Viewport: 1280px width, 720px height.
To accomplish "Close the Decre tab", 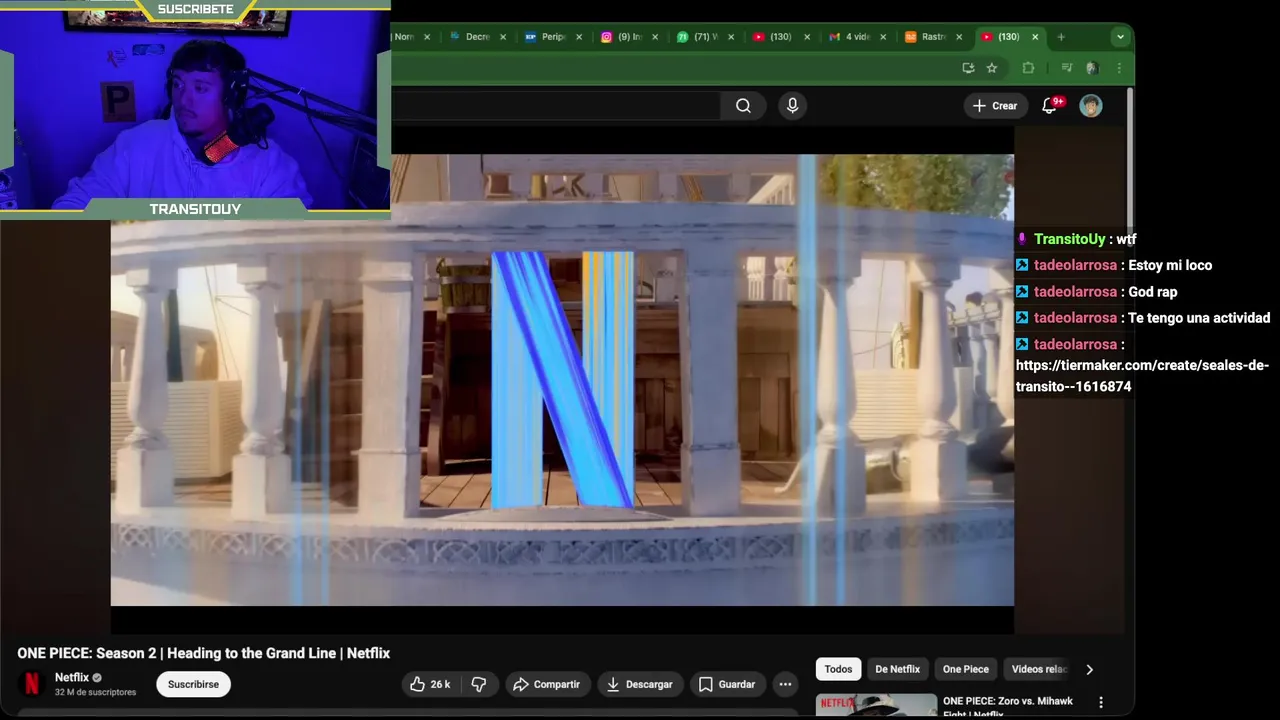I will coord(503,37).
